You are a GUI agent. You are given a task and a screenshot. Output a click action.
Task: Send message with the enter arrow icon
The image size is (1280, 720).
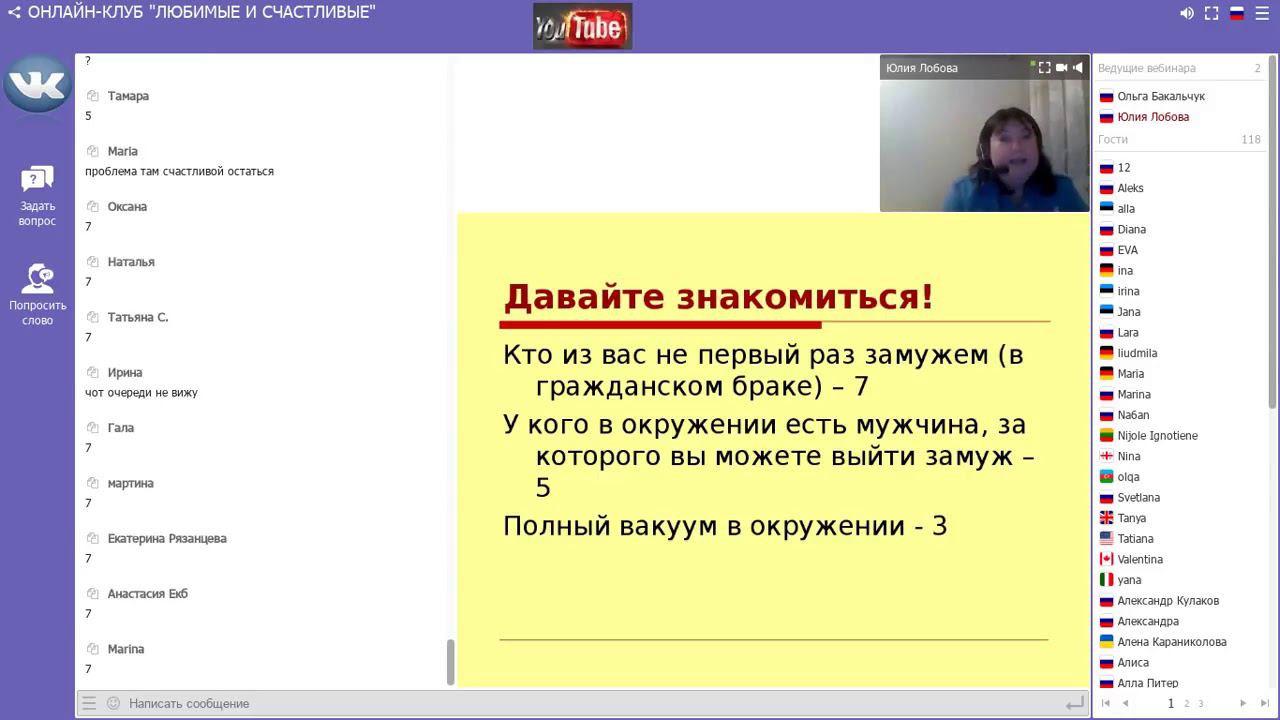[x=1075, y=704]
